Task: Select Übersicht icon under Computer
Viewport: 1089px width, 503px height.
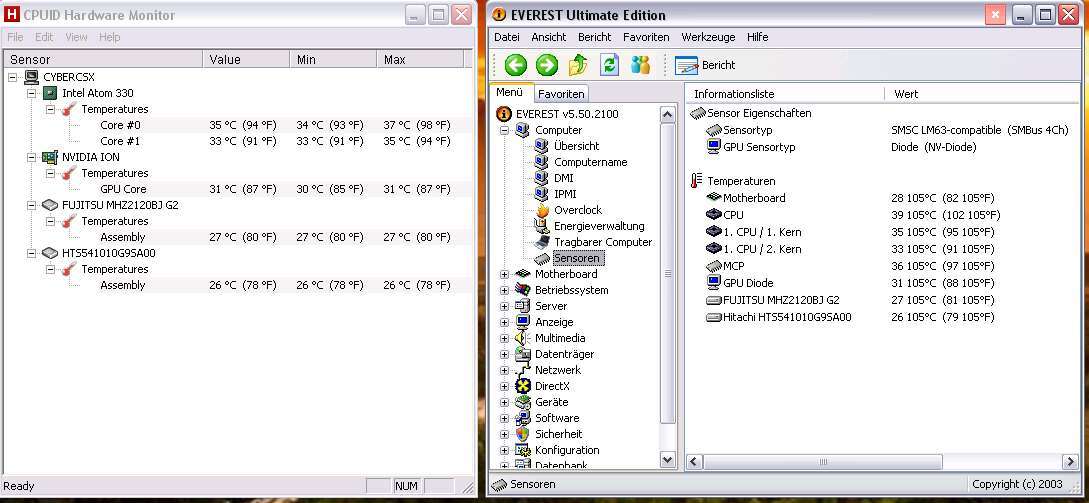Action: coord(542,146)
